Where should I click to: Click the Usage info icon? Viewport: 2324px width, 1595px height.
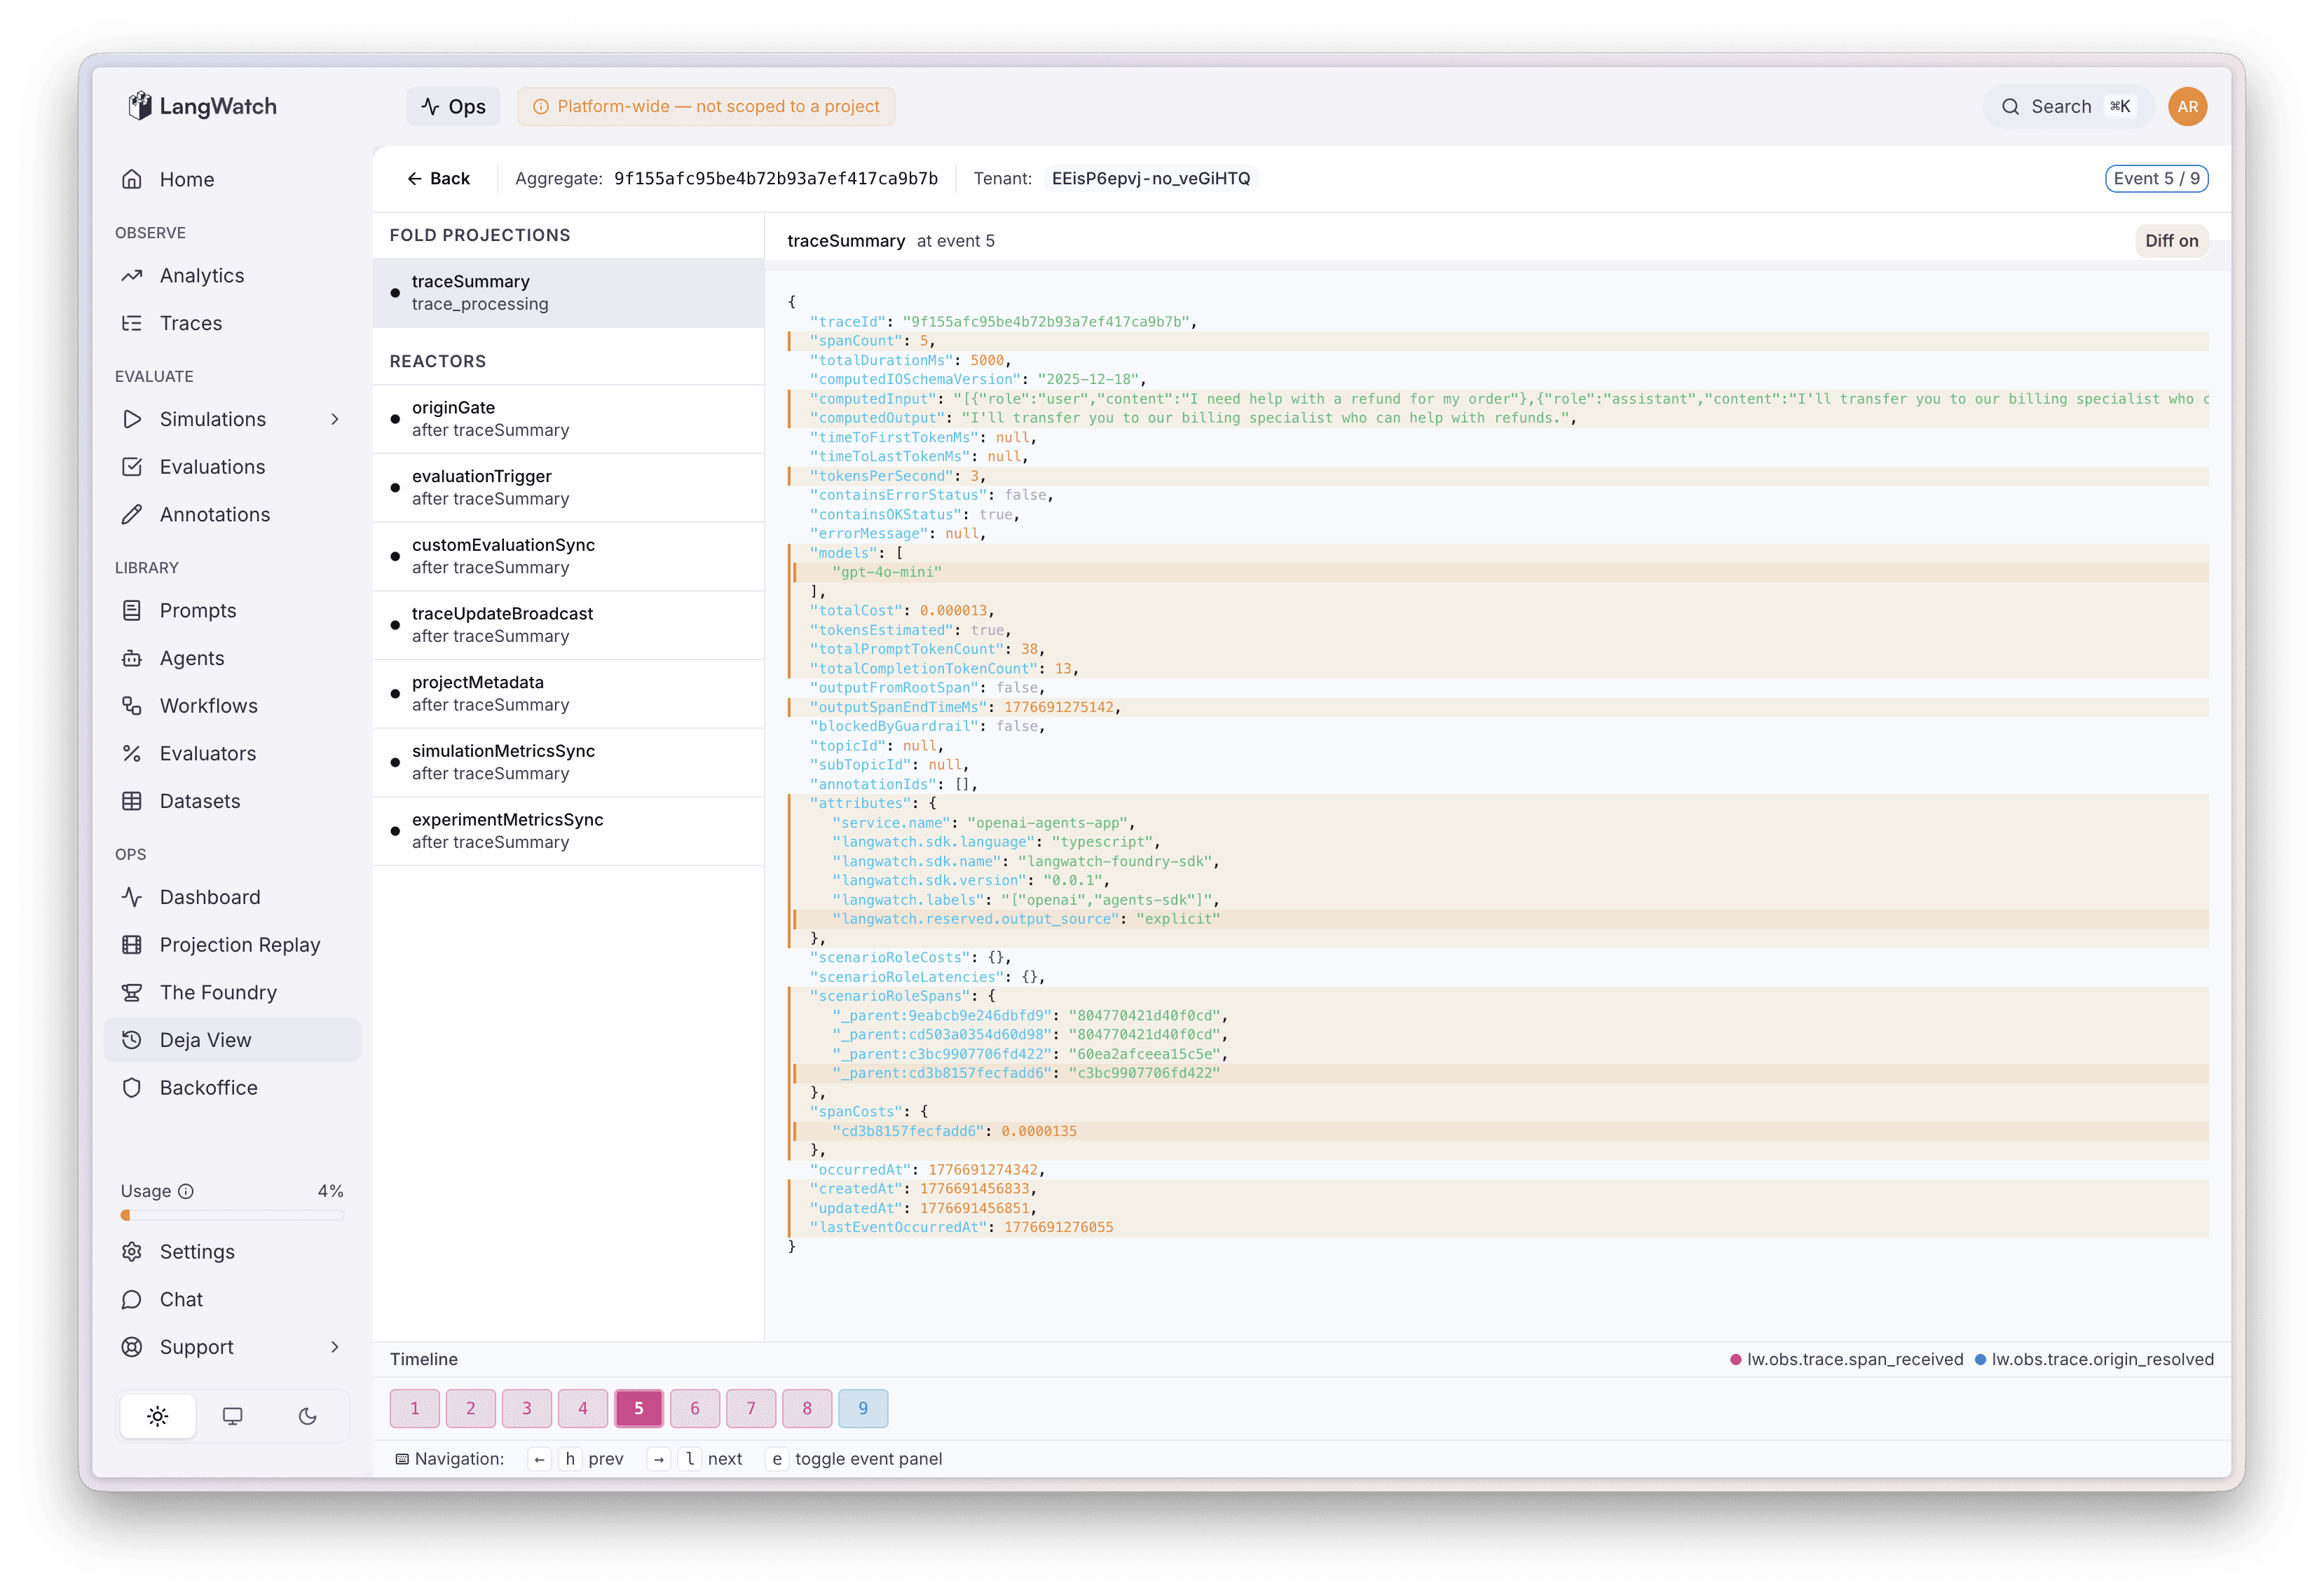tap(186, 1191)
